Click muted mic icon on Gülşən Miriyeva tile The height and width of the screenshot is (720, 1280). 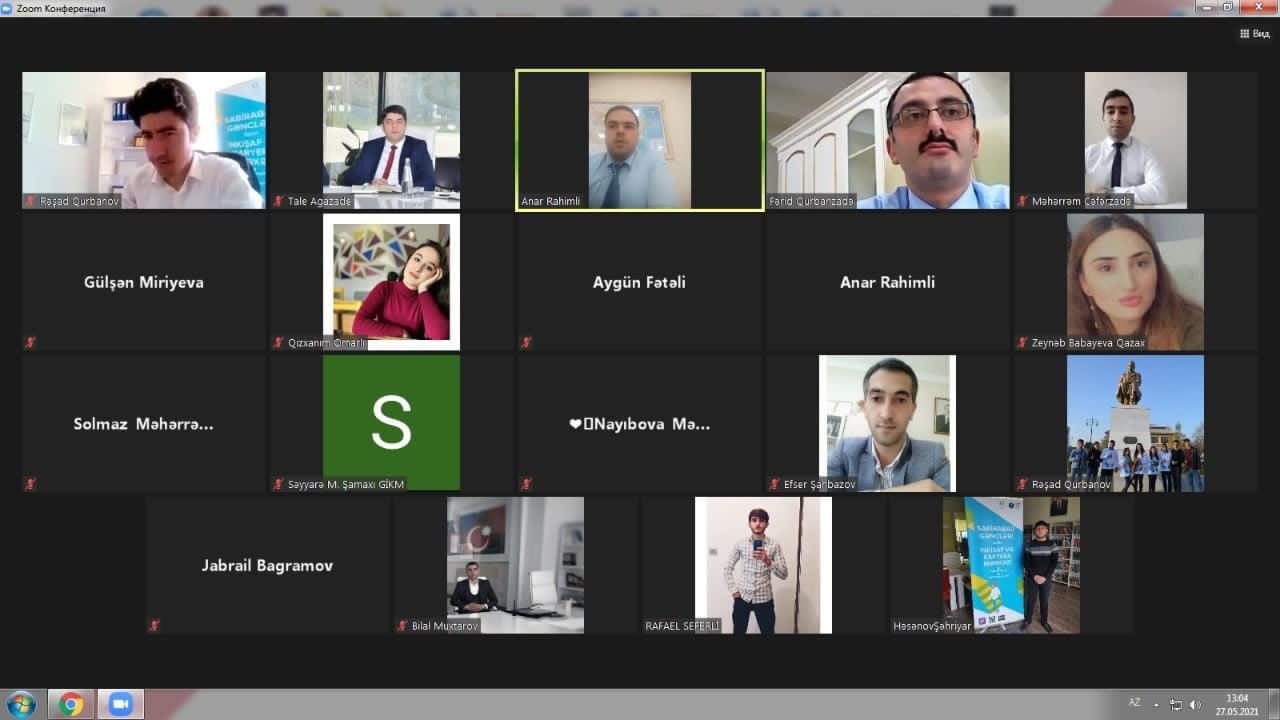(x=30, y=342)
